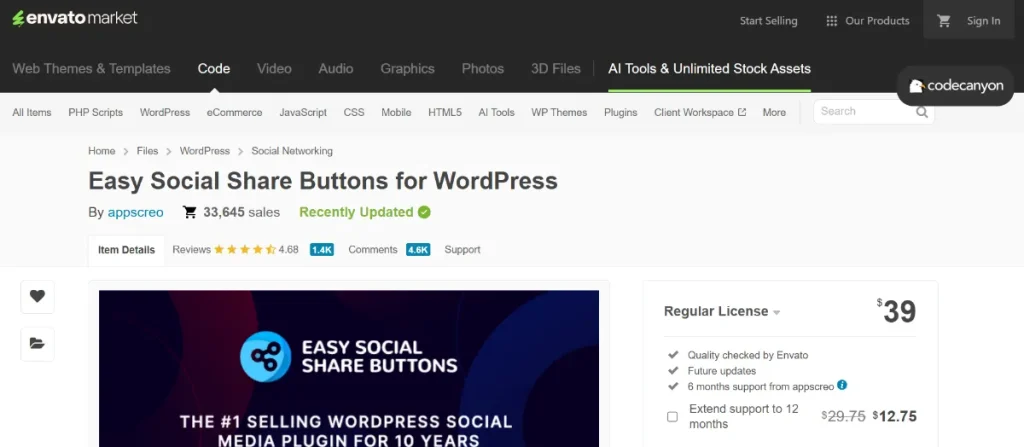Go to WordPress breadcrumb

(x=205, y=151)
